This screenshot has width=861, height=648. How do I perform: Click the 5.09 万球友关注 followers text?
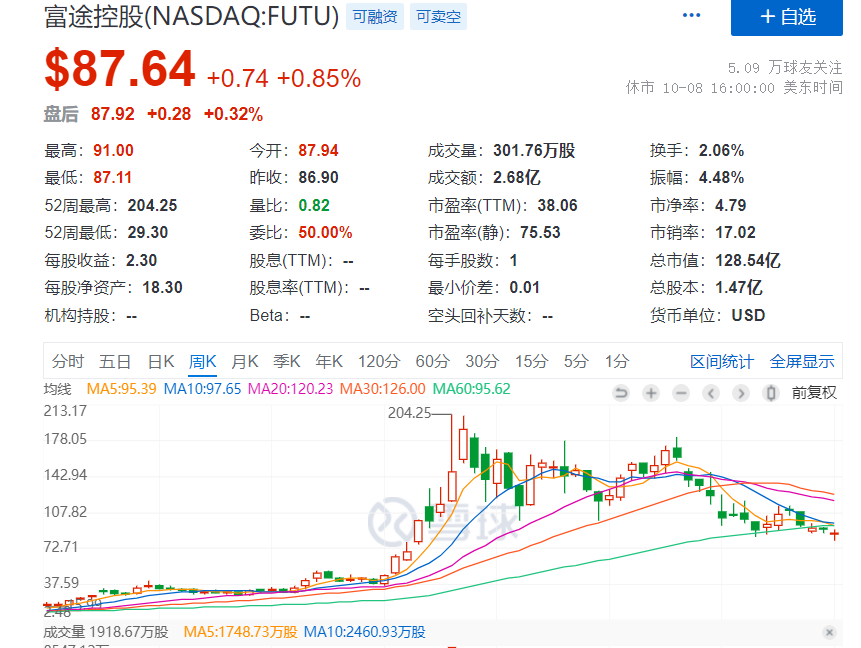pyautogui.click(x=785, y=68)
